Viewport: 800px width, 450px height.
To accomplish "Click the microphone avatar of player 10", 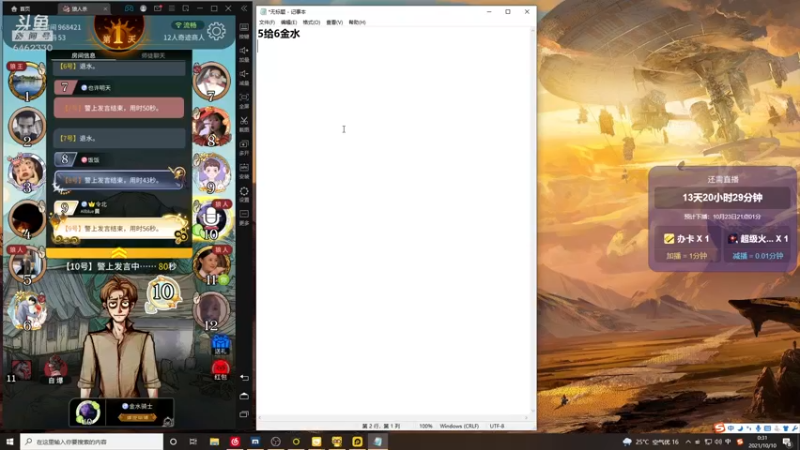I will [x=211, y=219].
